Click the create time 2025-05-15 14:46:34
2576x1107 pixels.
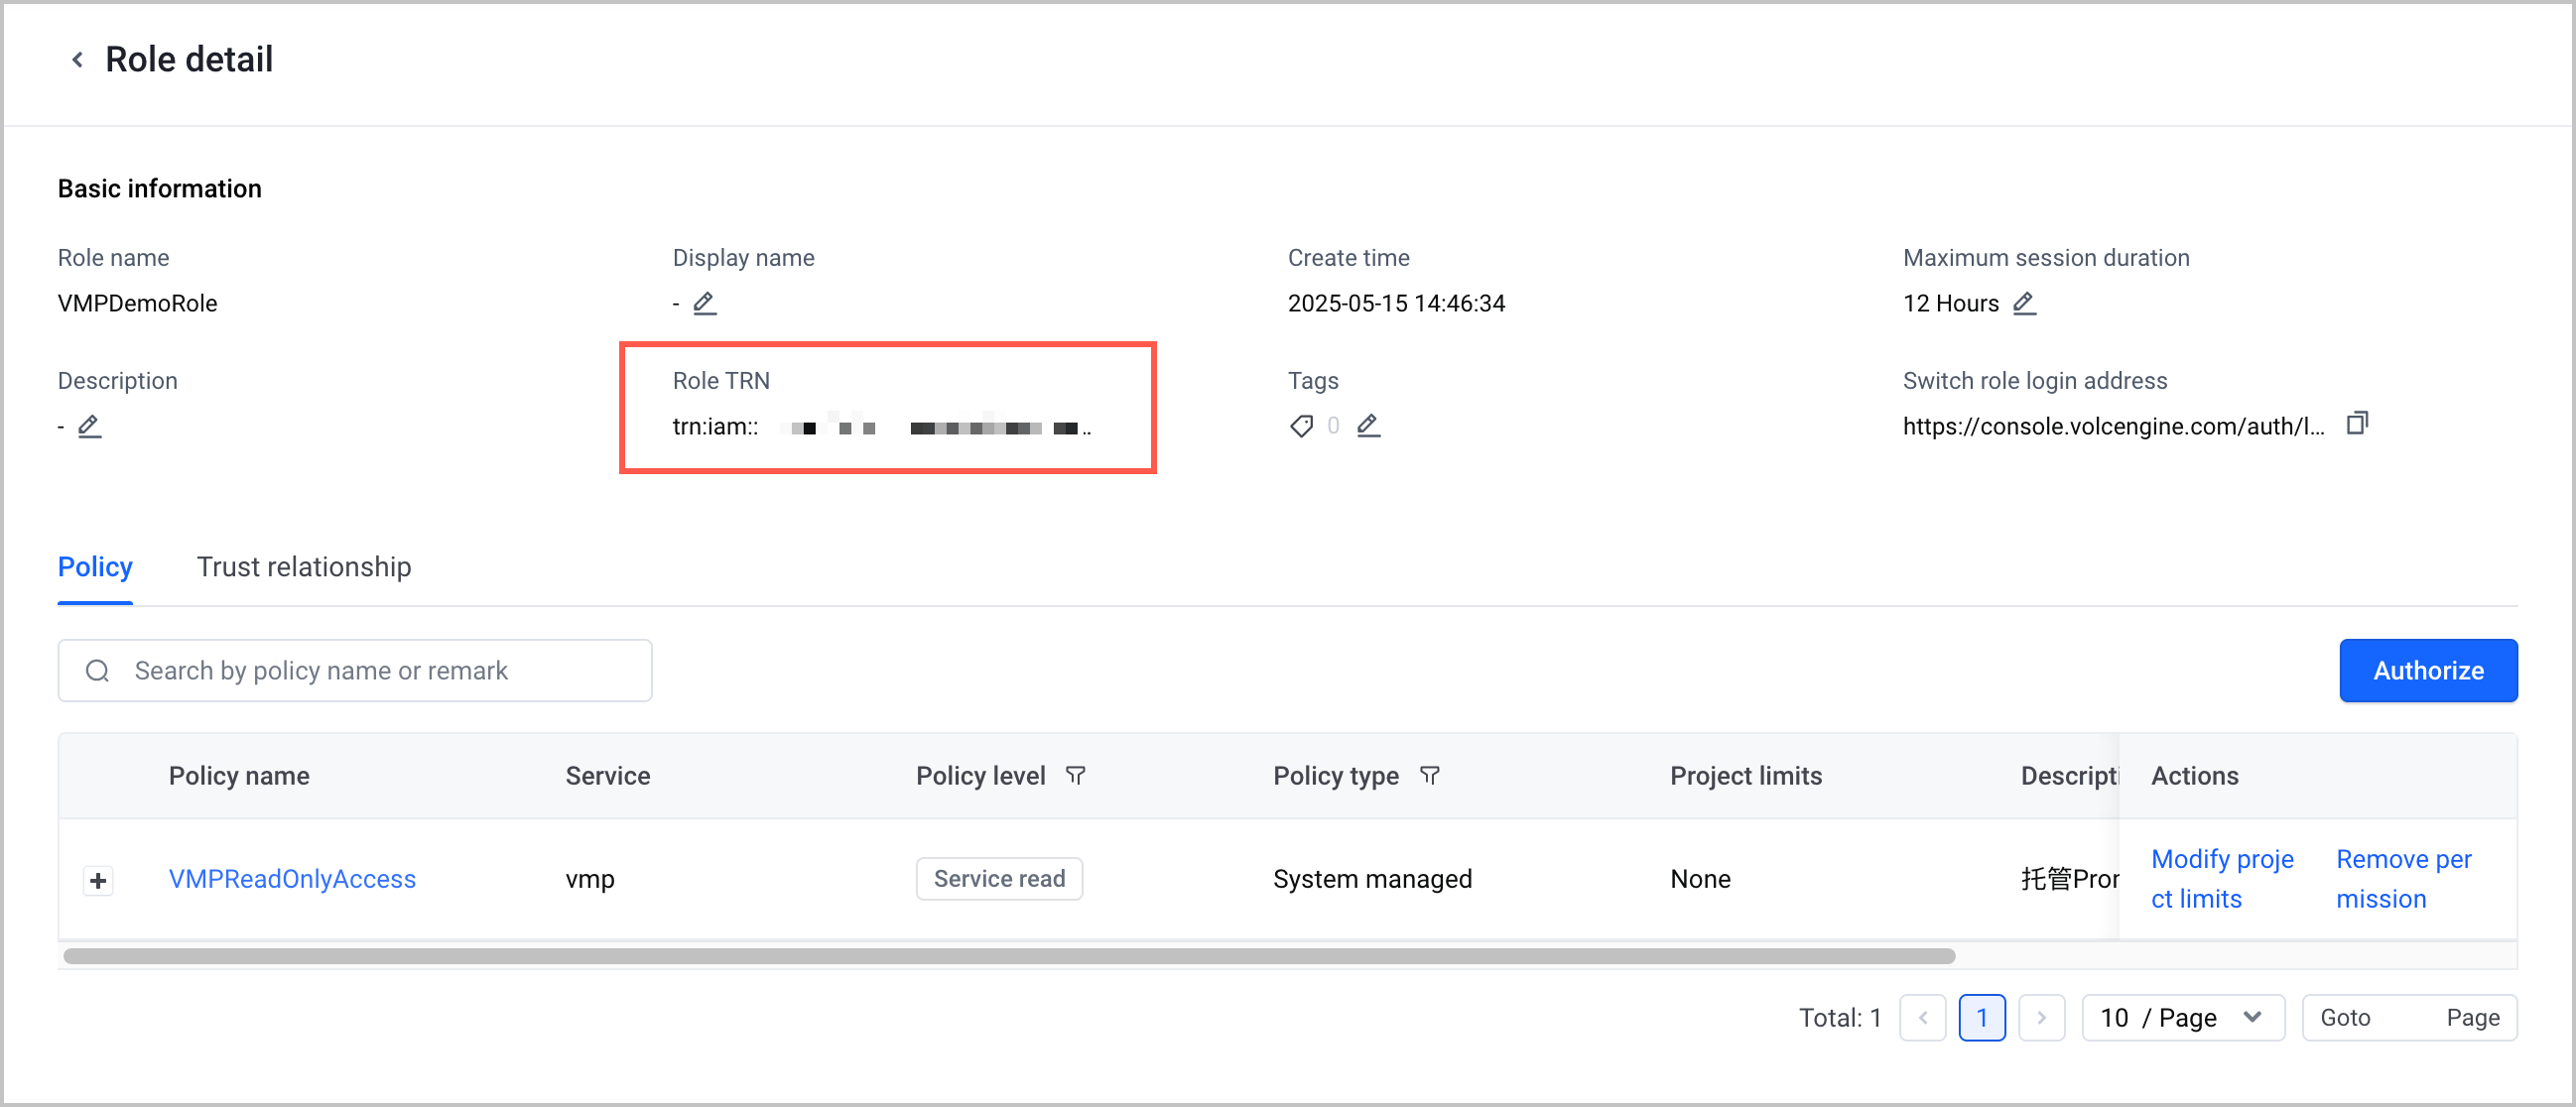(1396, 303)
